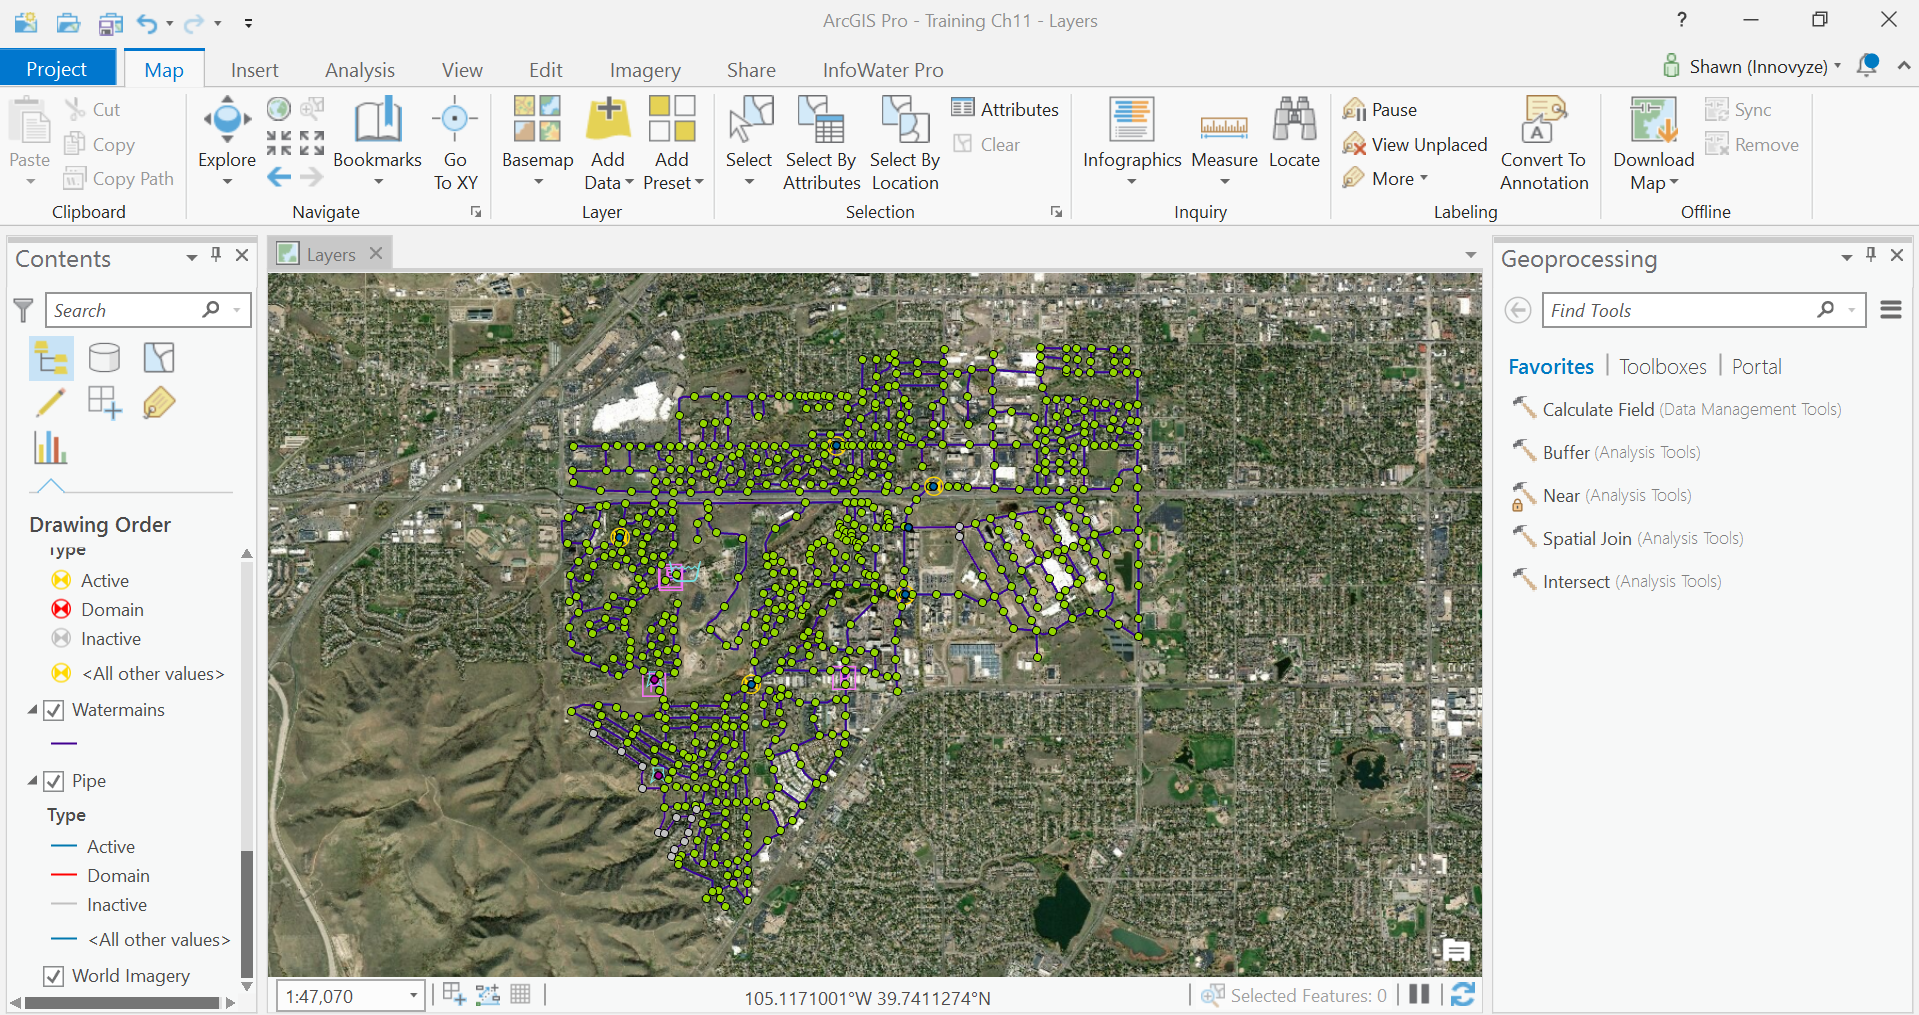
Task: Open Select By Attributes
Action: [821, 119]
